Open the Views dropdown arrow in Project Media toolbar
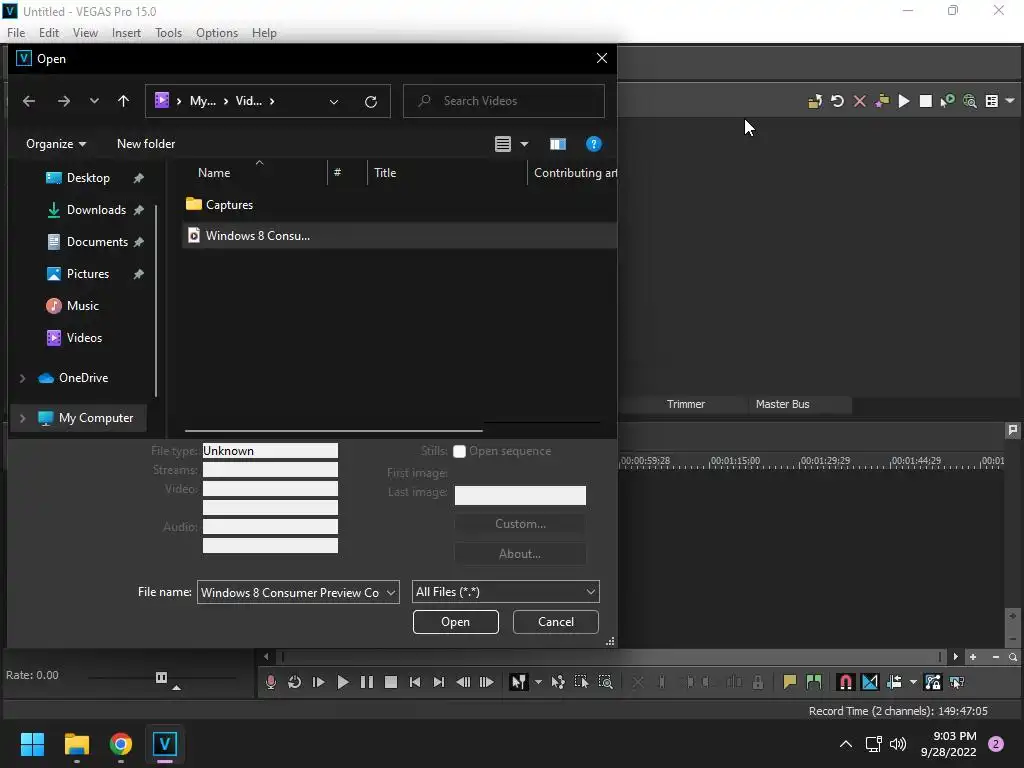Viewport: 1024px width, 768px height. pos(1010,101)
